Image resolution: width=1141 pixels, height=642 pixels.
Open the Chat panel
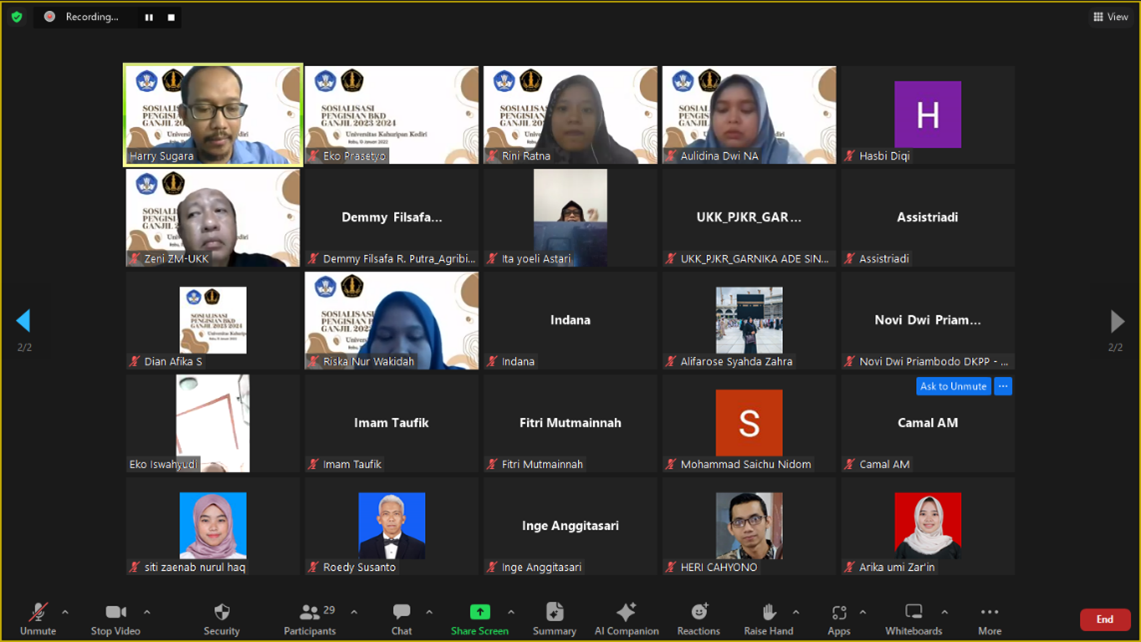coord(401,619)
